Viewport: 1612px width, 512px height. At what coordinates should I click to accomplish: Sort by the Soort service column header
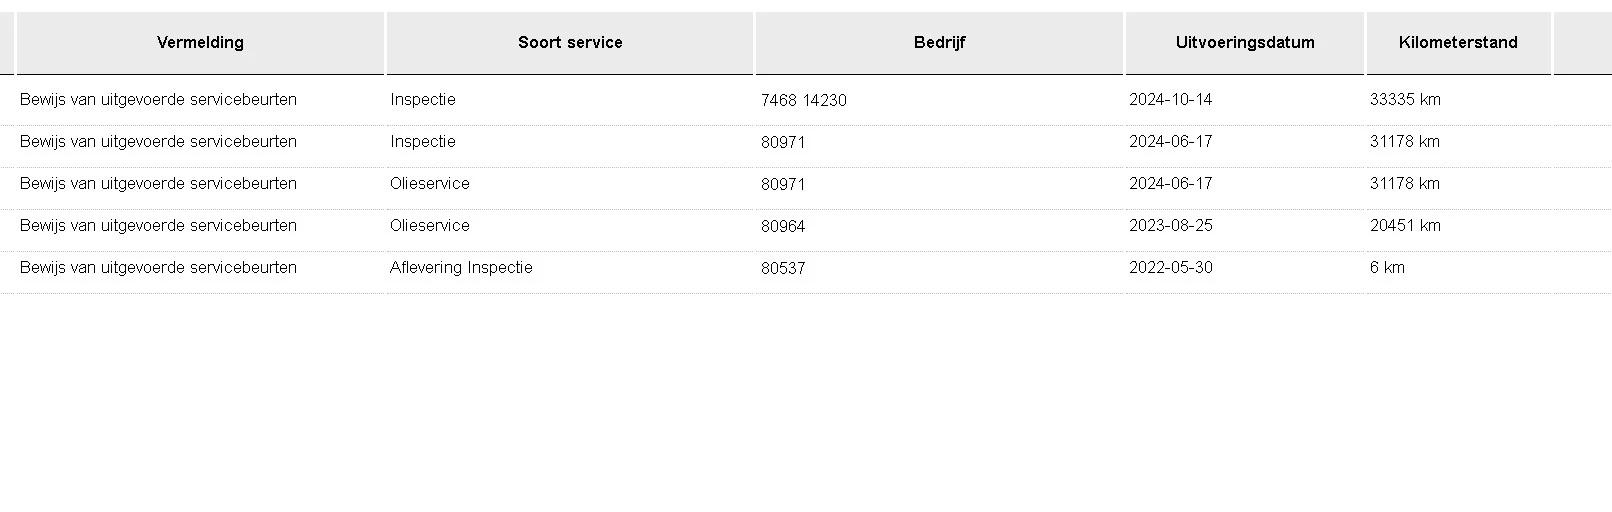(x=570, y=43)
